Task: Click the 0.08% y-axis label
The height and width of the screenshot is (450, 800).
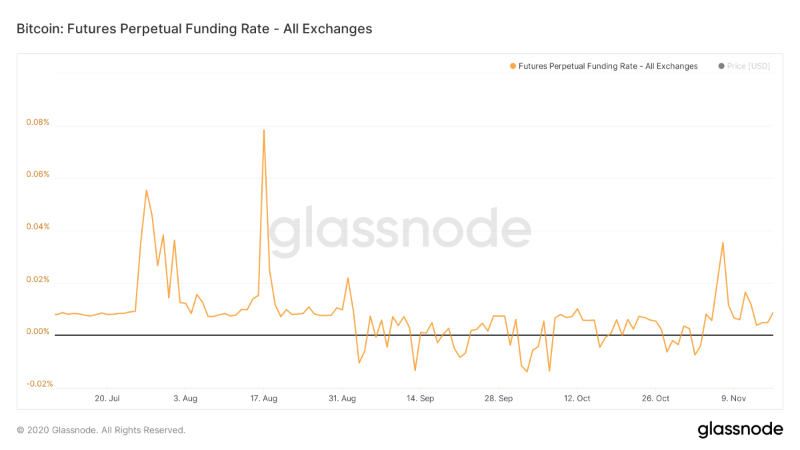Action: click(x=37, y=123)
